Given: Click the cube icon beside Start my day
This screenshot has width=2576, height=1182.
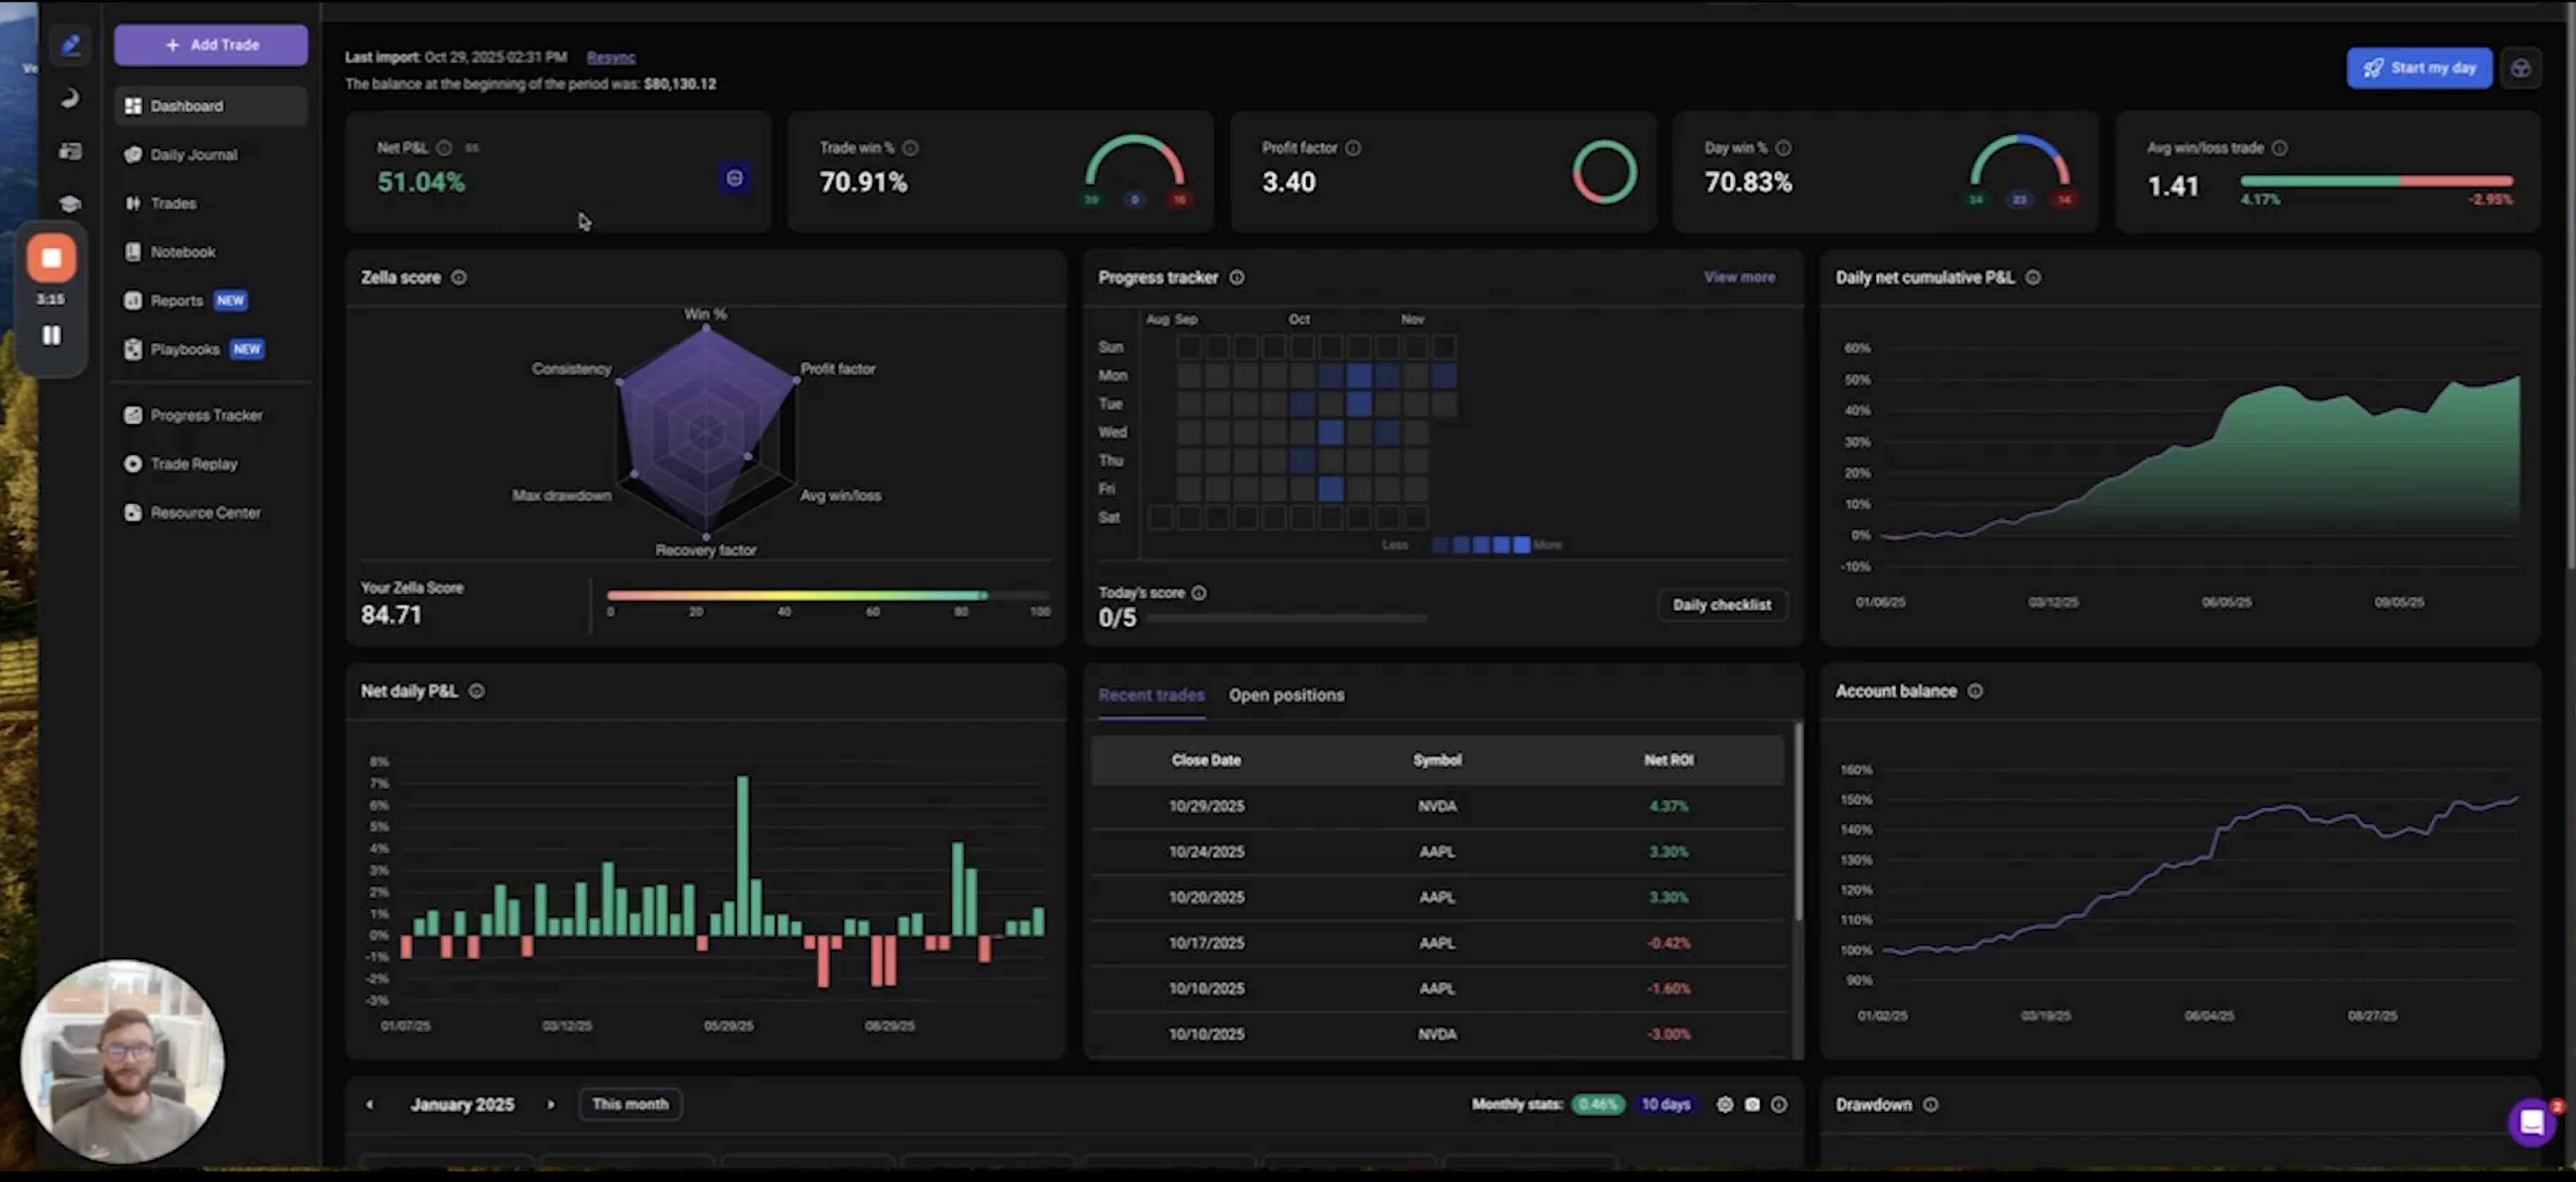Looking at the screenshot, I should click(x=2521, y=68).
